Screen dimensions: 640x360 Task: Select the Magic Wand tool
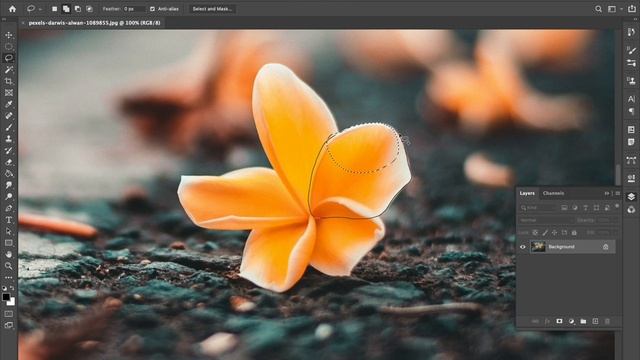coord(9,70)
